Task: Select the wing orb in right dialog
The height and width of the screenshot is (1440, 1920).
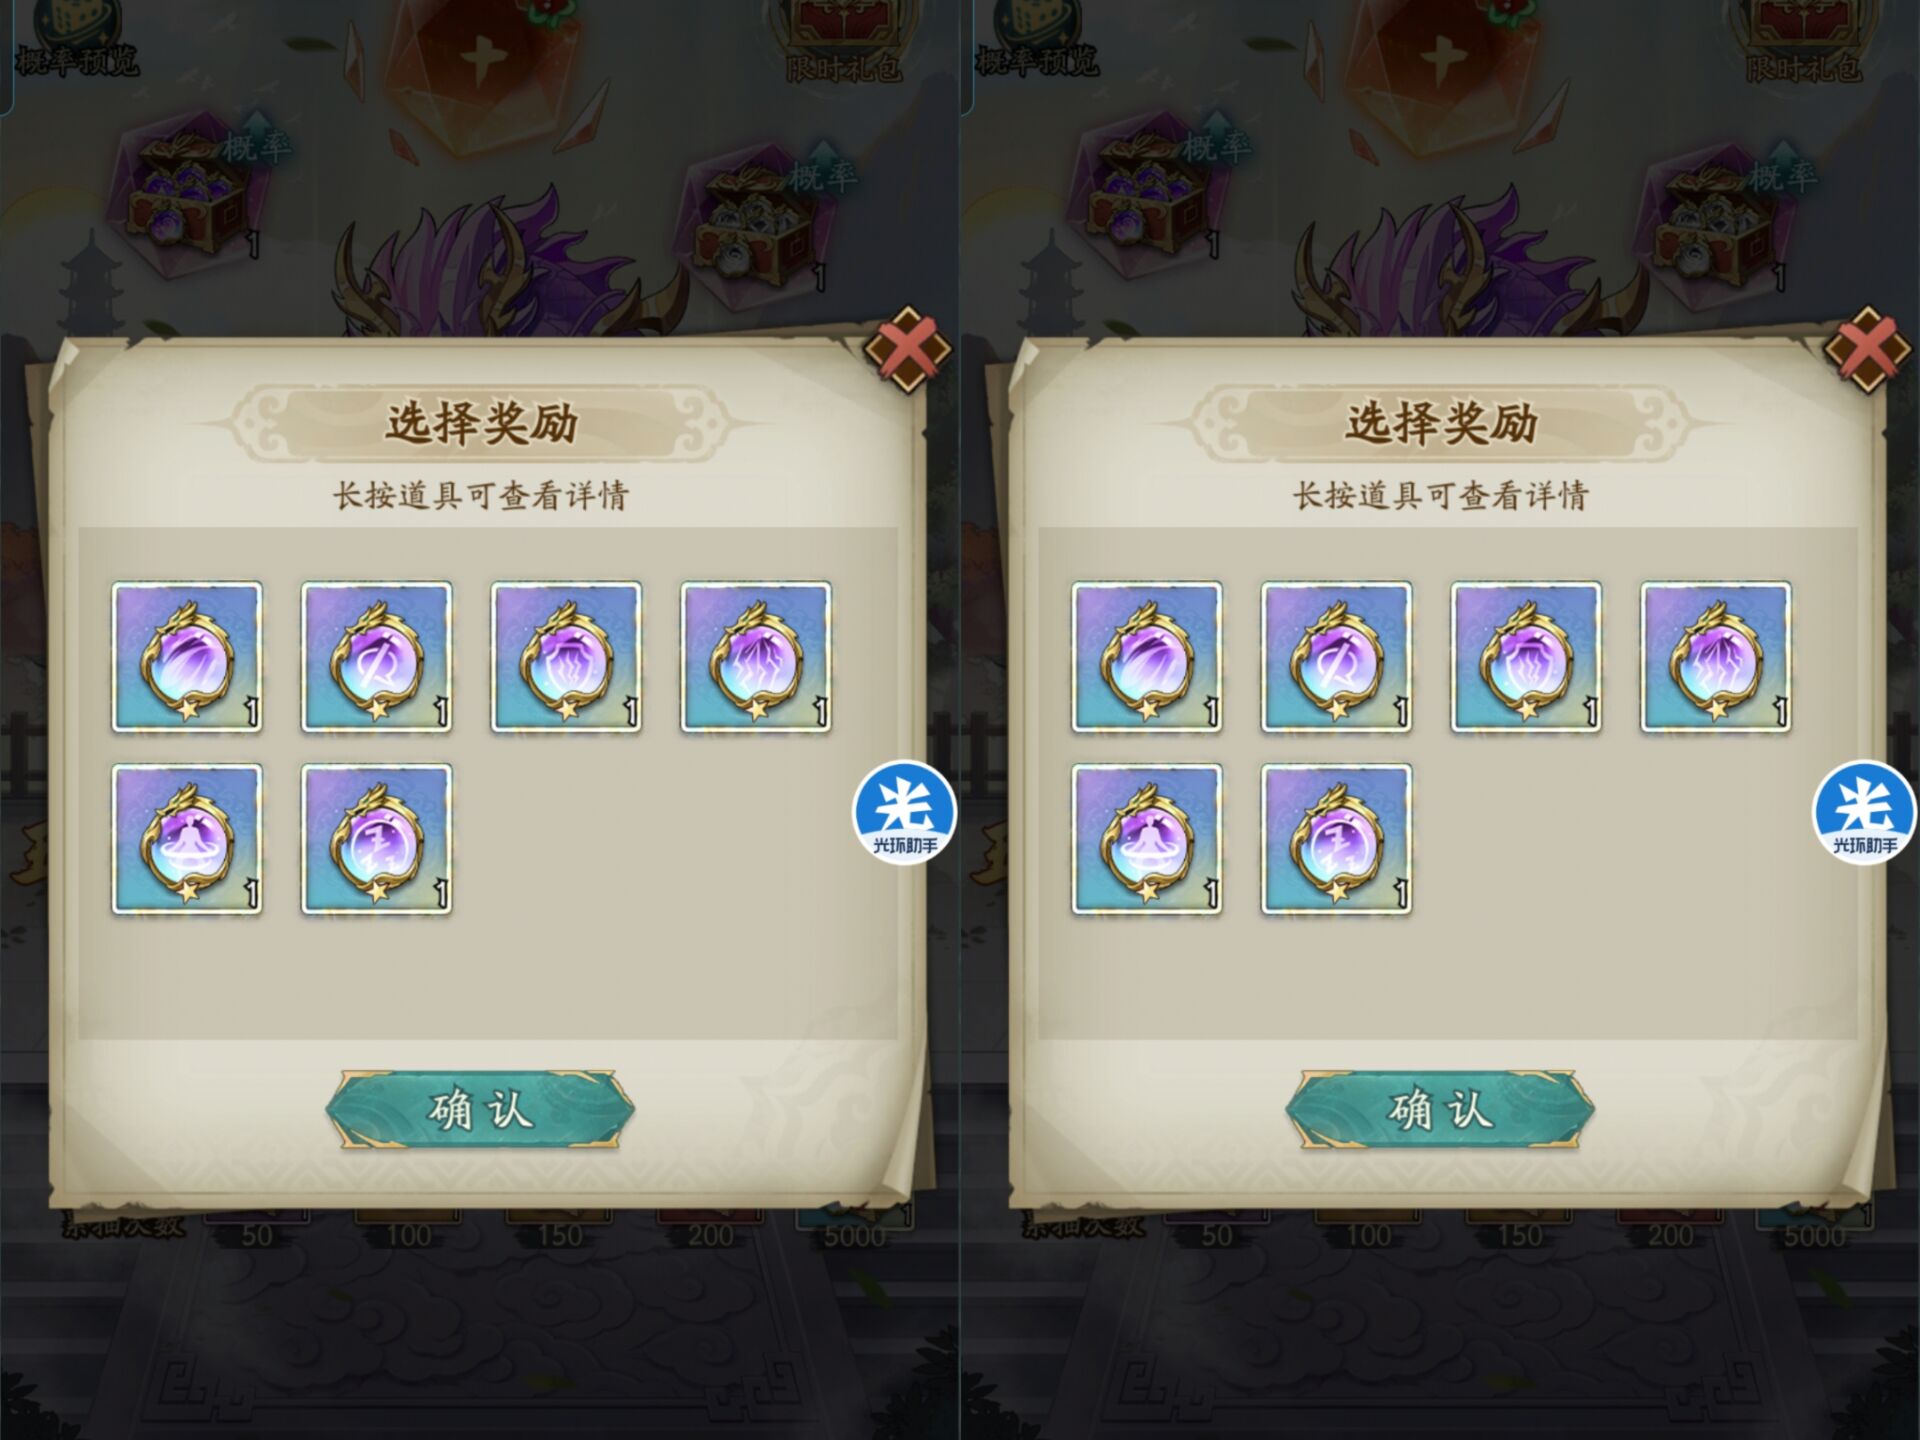Action: [x=1147, y=657]
